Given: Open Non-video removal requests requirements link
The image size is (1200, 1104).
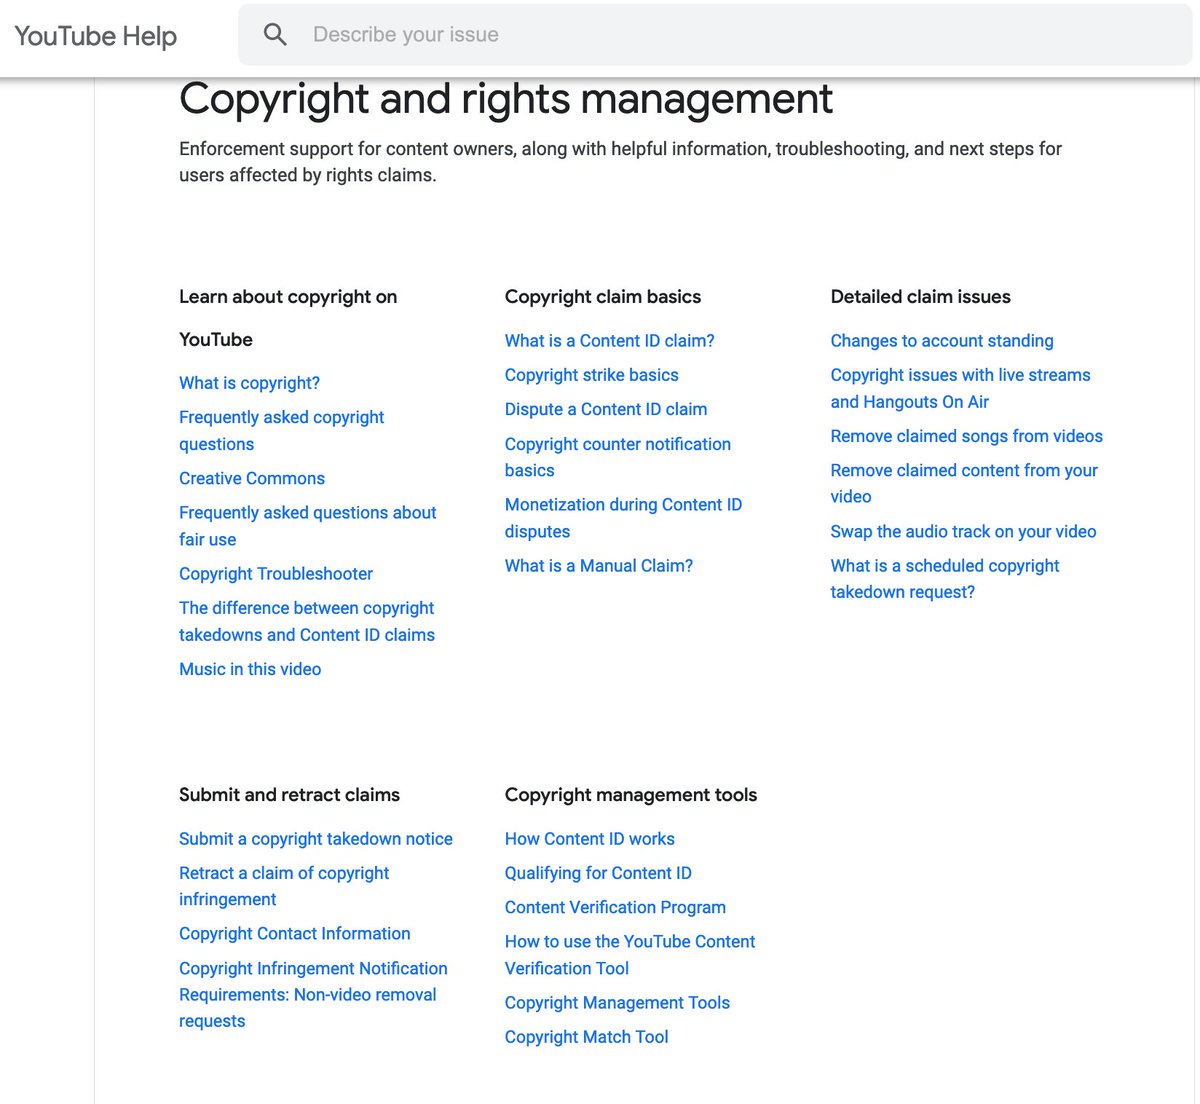Looking at the screenshot, I should click(313, 995).
